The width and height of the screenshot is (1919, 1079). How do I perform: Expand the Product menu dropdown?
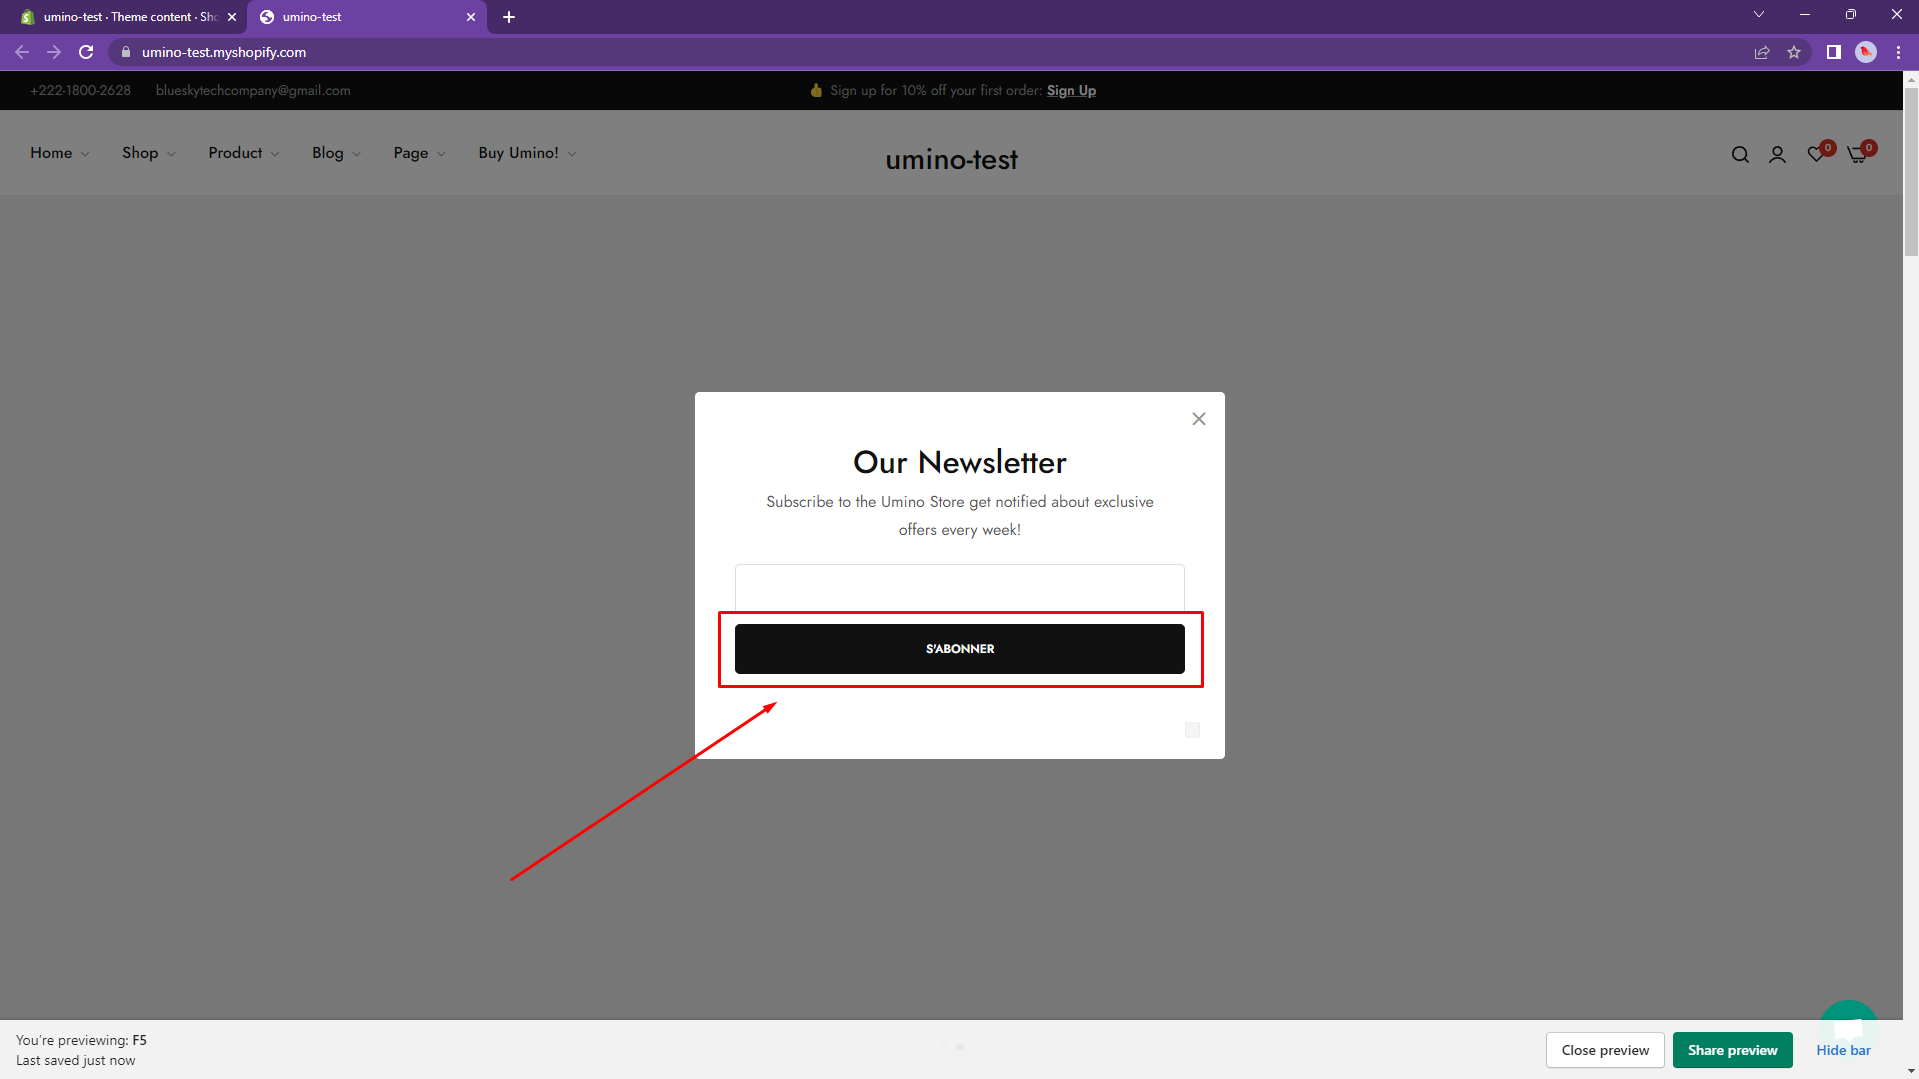point(243,153)
